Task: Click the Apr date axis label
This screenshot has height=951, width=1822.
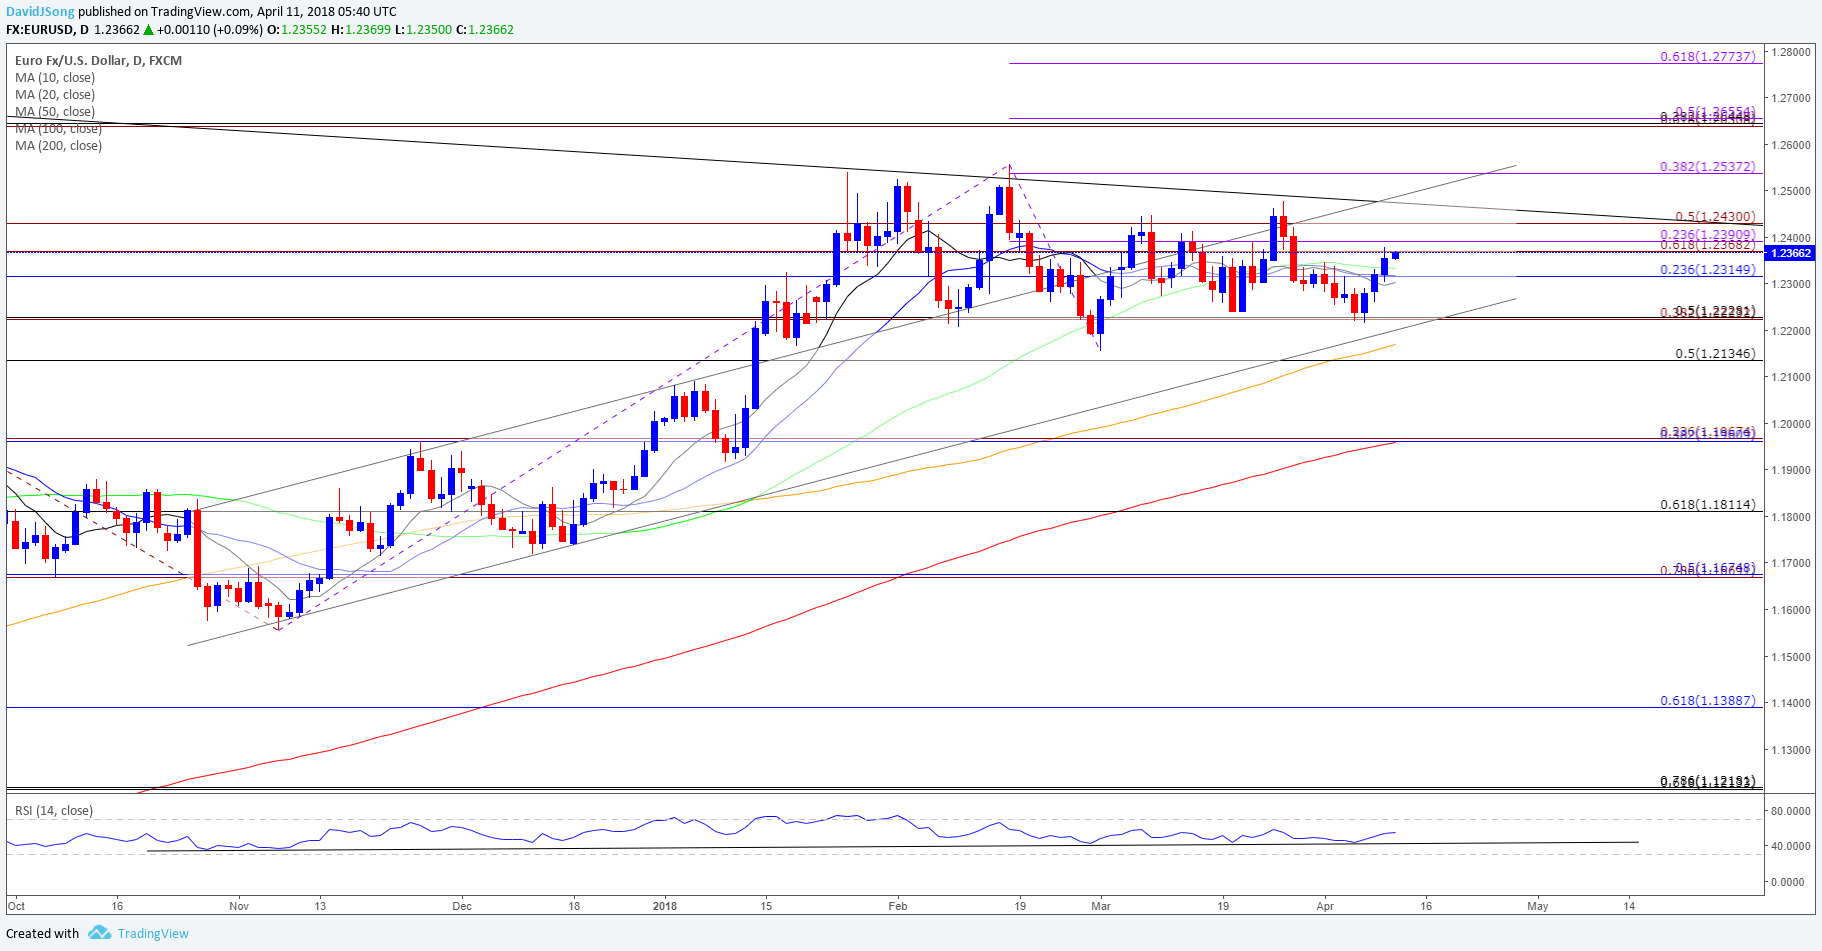Action: (1325, 906)
